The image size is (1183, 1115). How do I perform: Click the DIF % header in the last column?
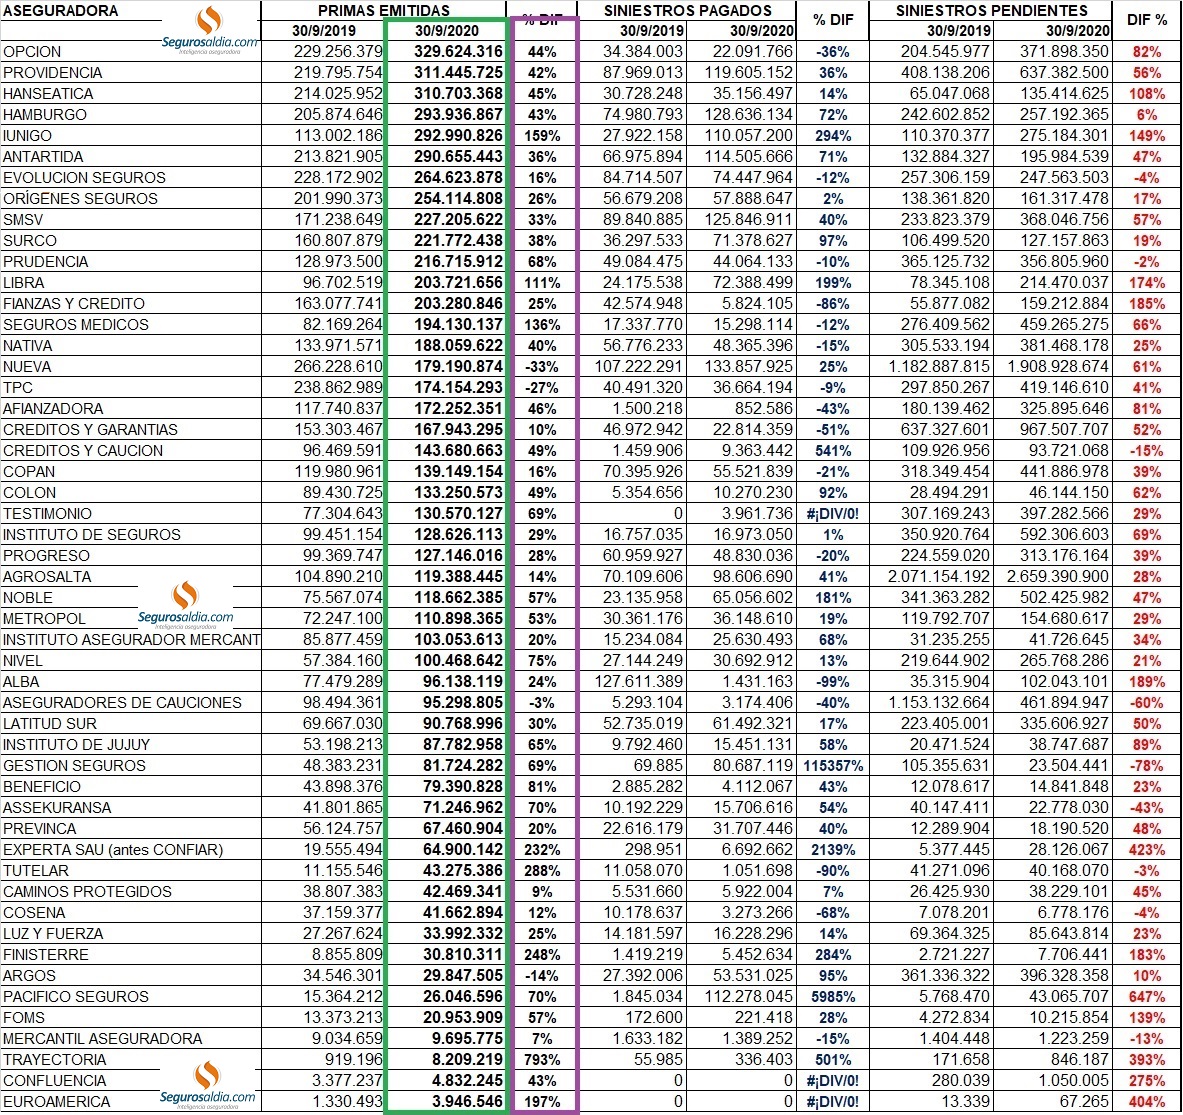coord(1147,20)
